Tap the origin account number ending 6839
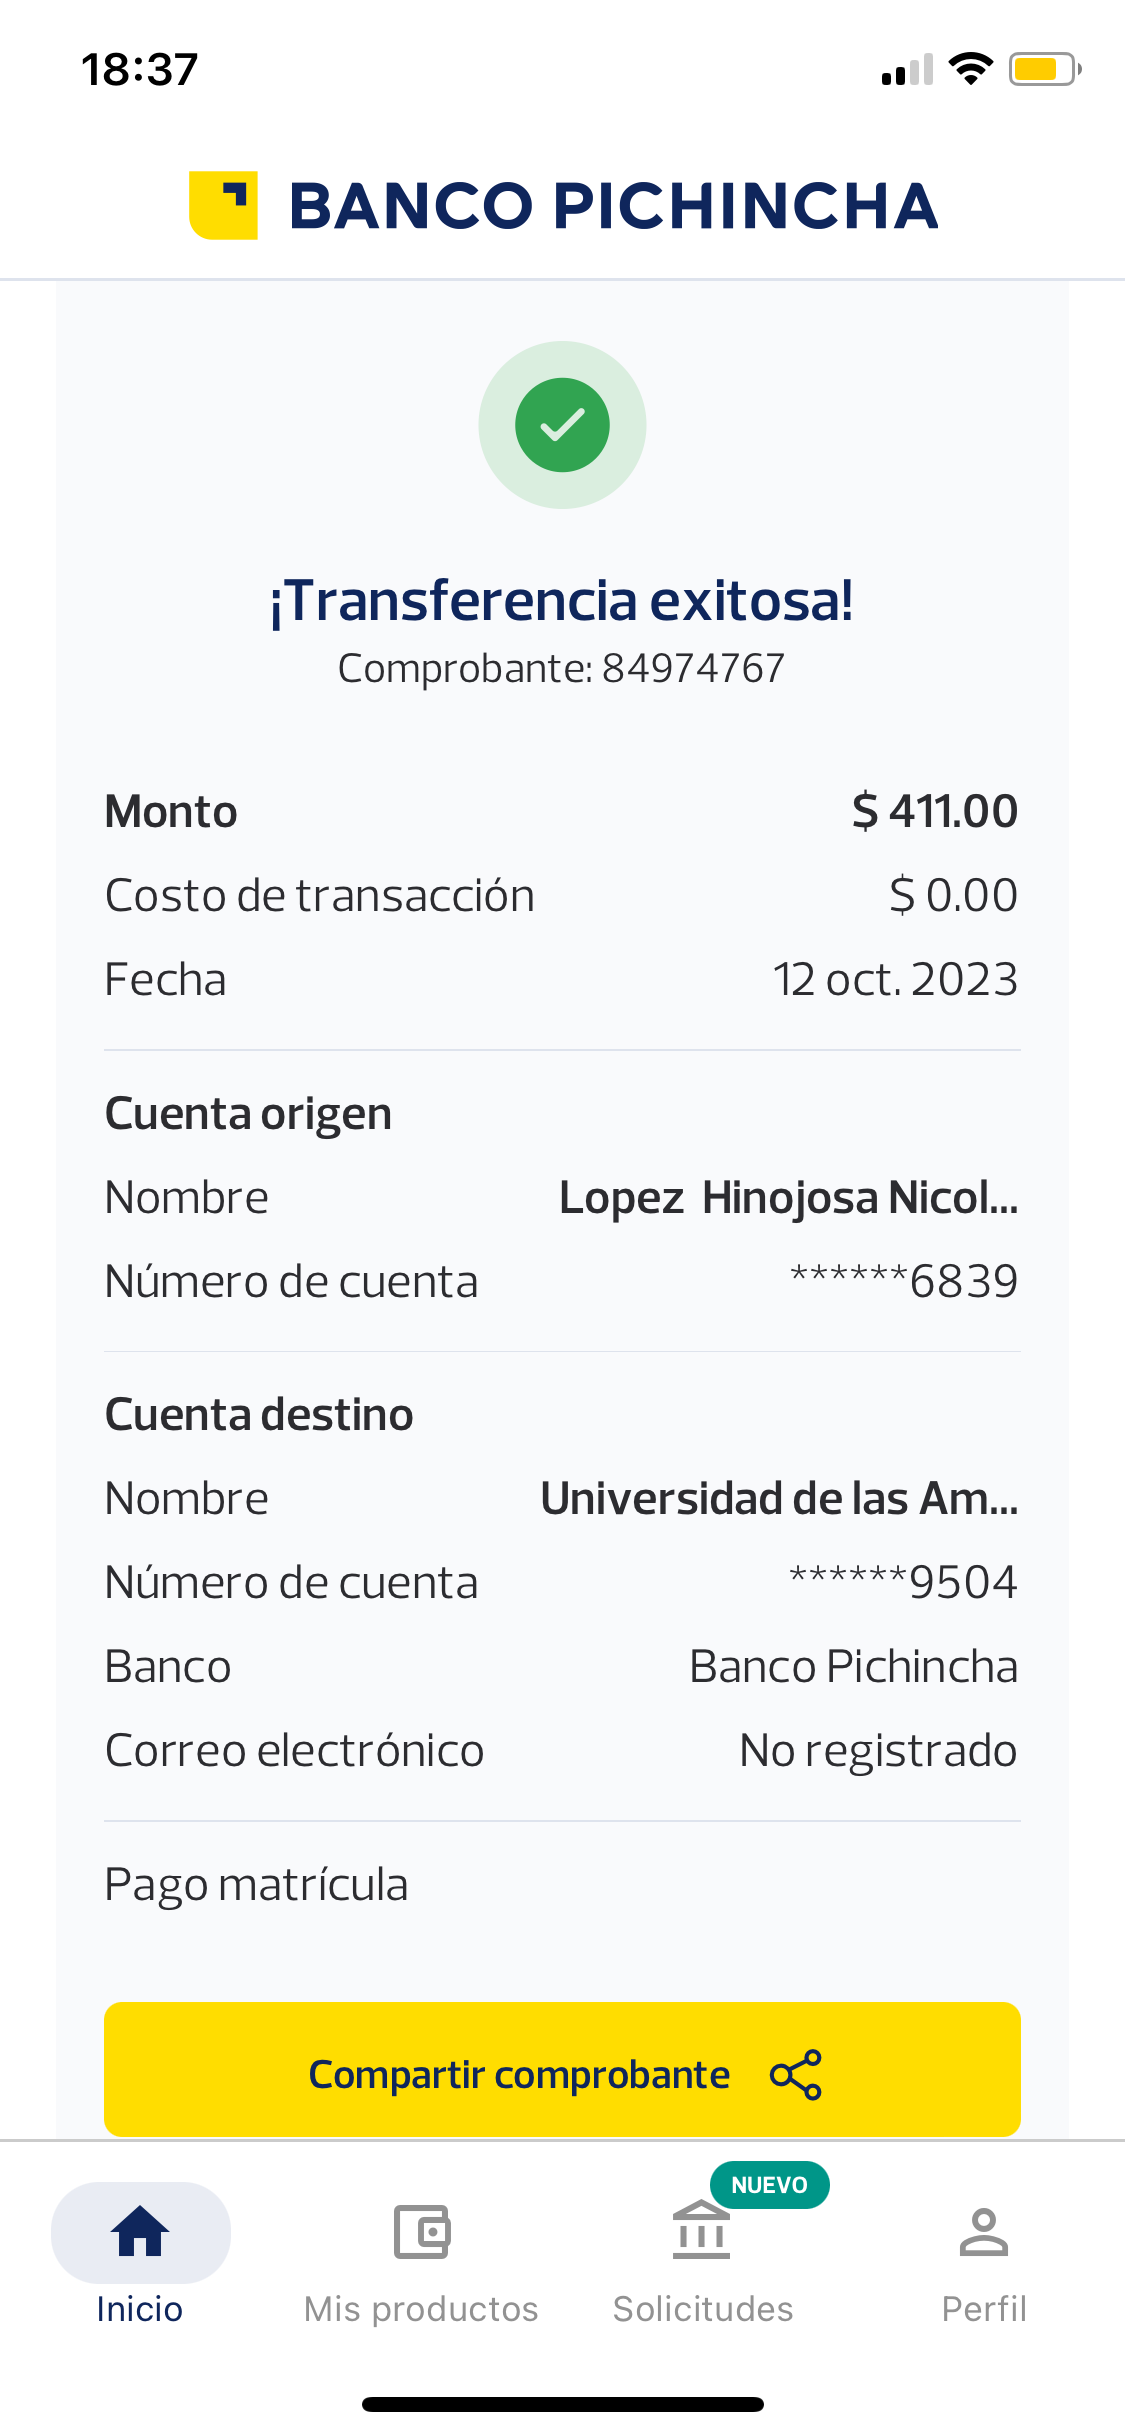This screenshot has width=1125, height=2436. click(x=904, y=1282)
